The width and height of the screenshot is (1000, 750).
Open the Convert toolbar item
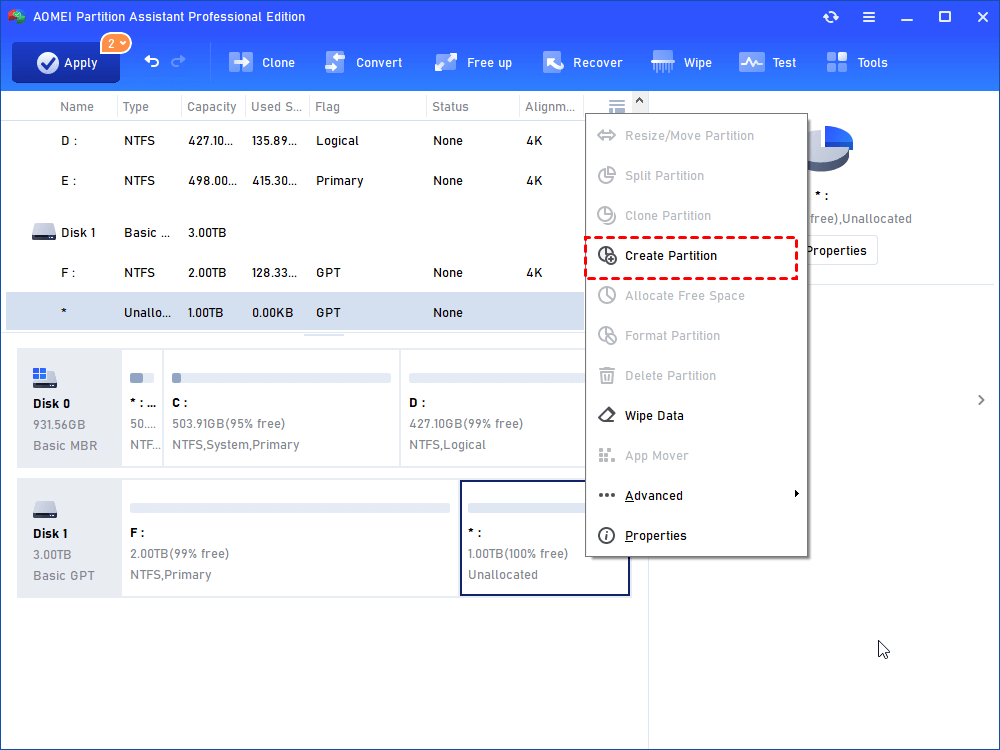point(364,62)
